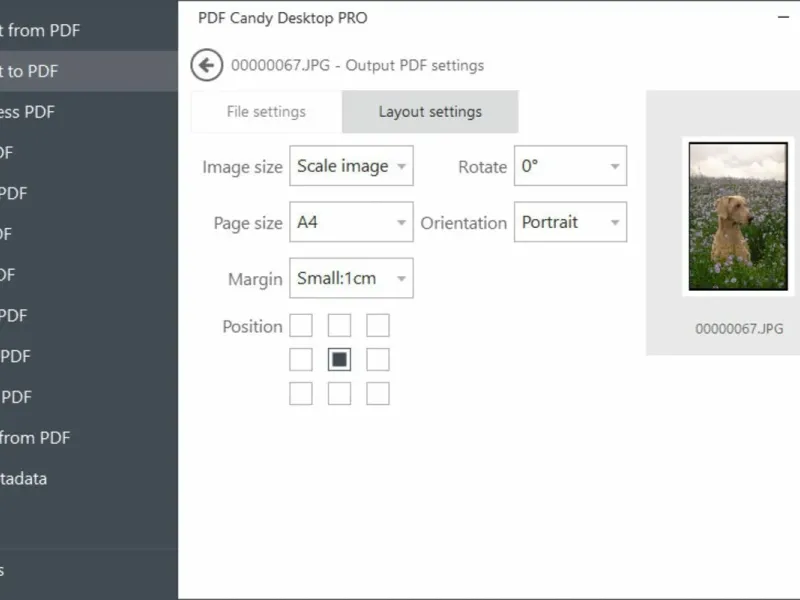Switch to the File settings tab
Image resolution: width=800 pixels, height=600 pixels.
266,112
